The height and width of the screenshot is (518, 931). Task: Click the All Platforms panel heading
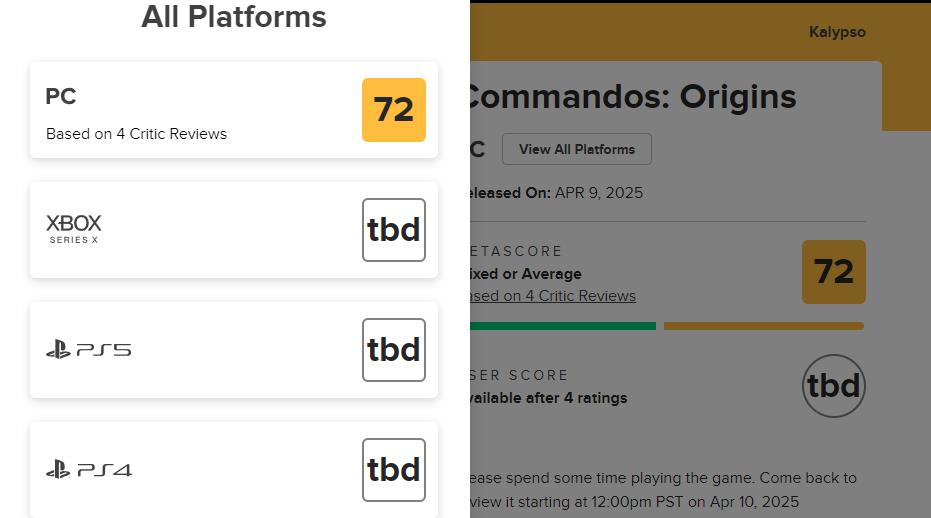pyautogui.click(x=234, y=17)
